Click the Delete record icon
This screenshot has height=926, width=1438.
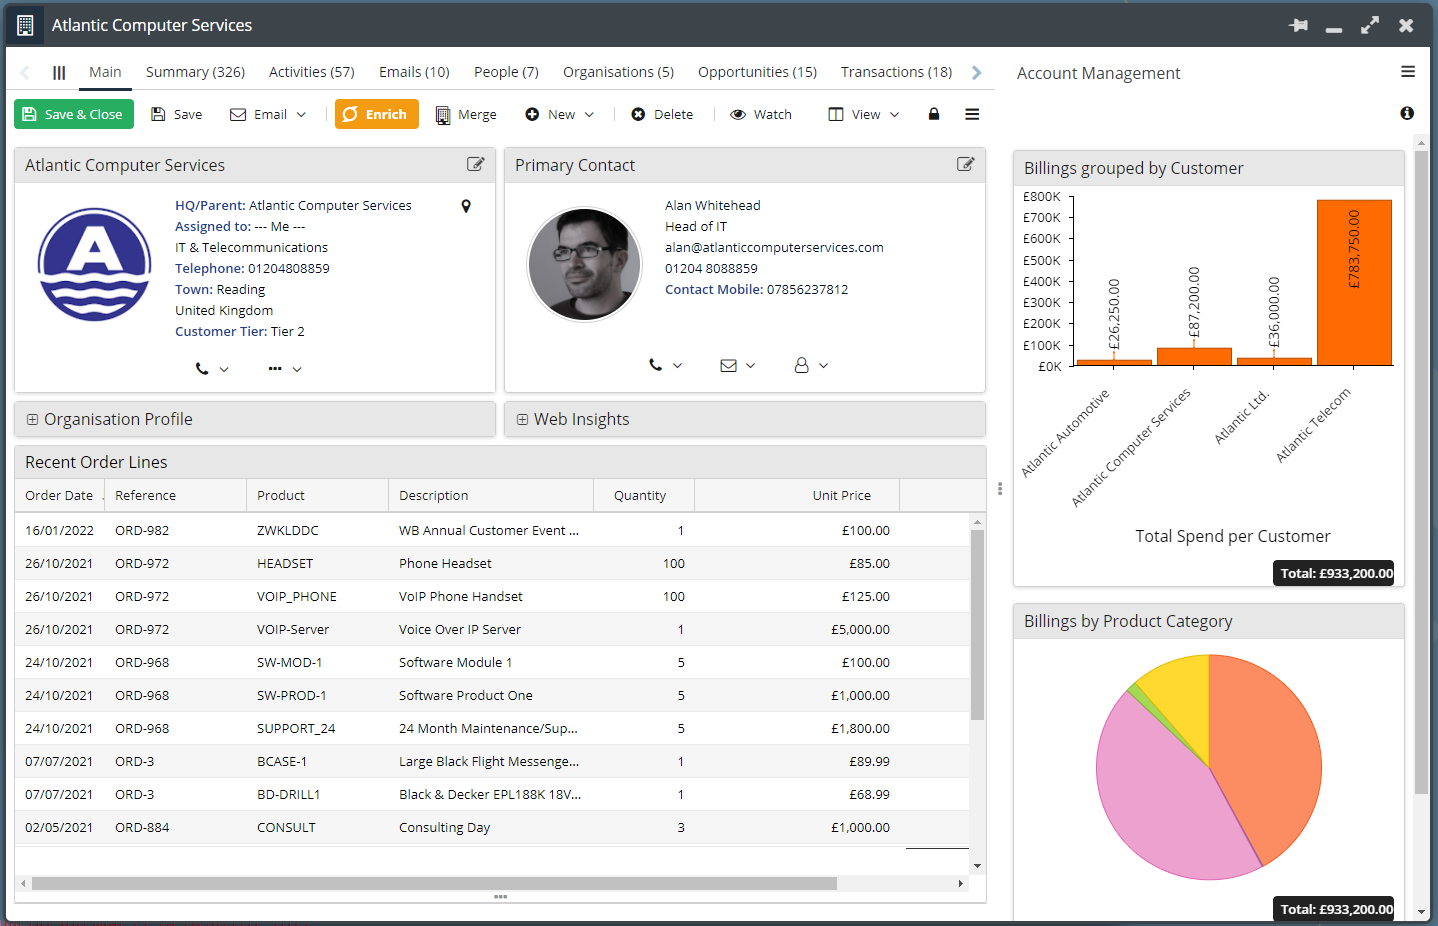click(662, 114)
